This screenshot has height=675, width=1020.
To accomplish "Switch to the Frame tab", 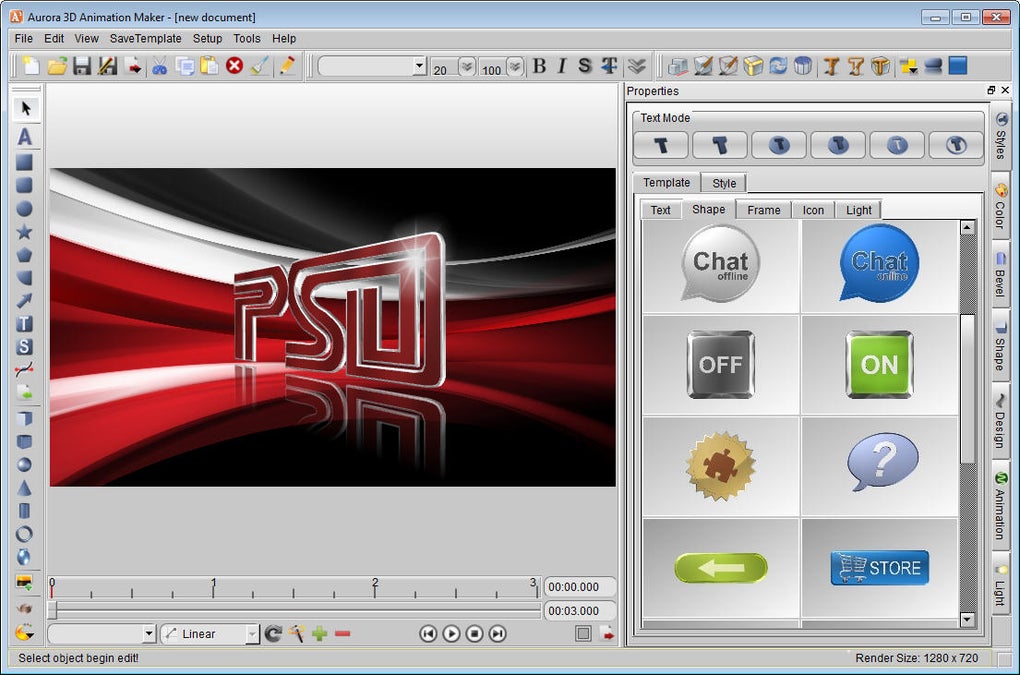I will 763,210.
